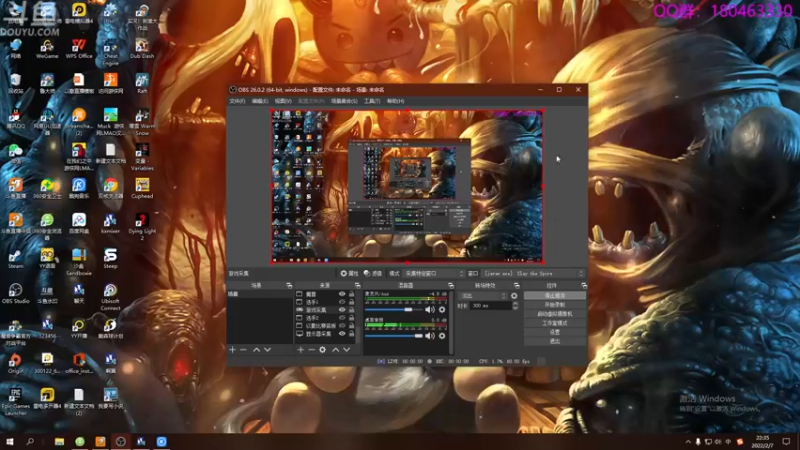This screenshot has width=800, height=450.
Task: Move scene up in Scenes panel
Action: pyautogui.click(x=257, y=349)
